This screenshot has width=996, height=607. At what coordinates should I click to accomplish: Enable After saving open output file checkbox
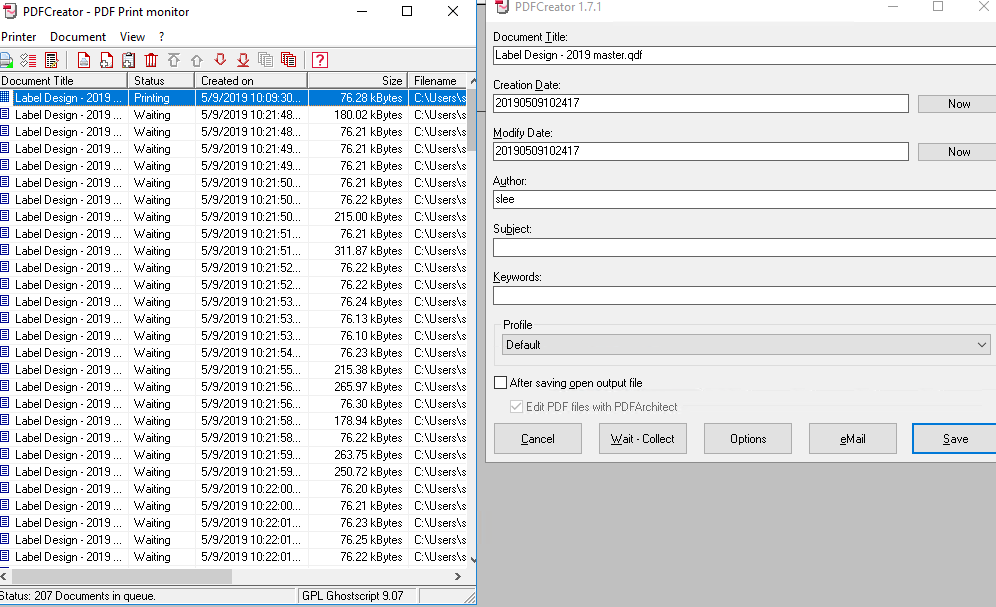pos(501,383)
